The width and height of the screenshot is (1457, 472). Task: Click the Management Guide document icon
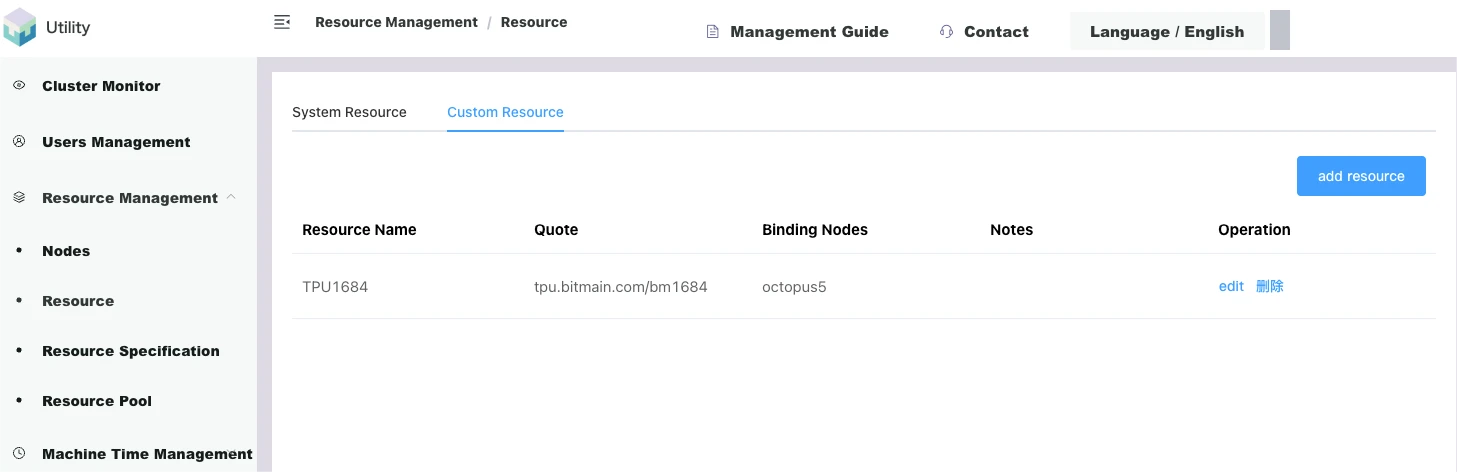[713, 32]
